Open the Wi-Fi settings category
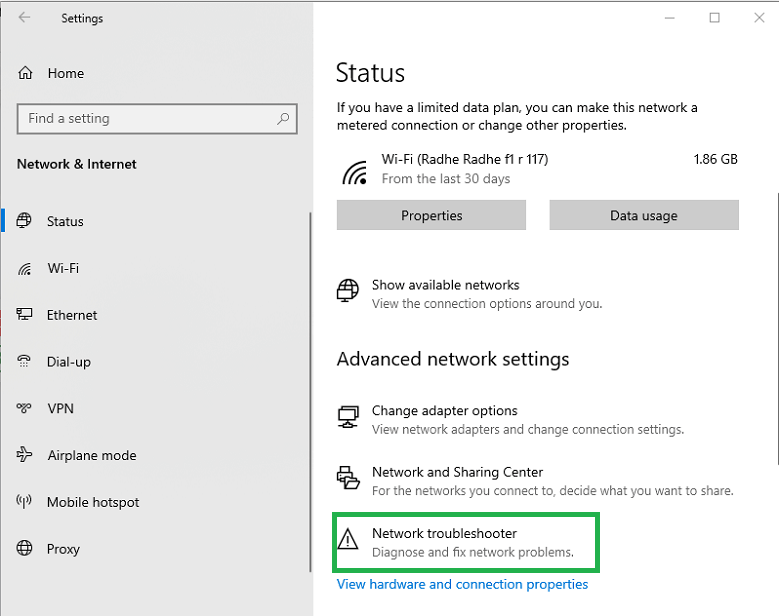Screen dimensions: 779x616 (x=63, y=268)
